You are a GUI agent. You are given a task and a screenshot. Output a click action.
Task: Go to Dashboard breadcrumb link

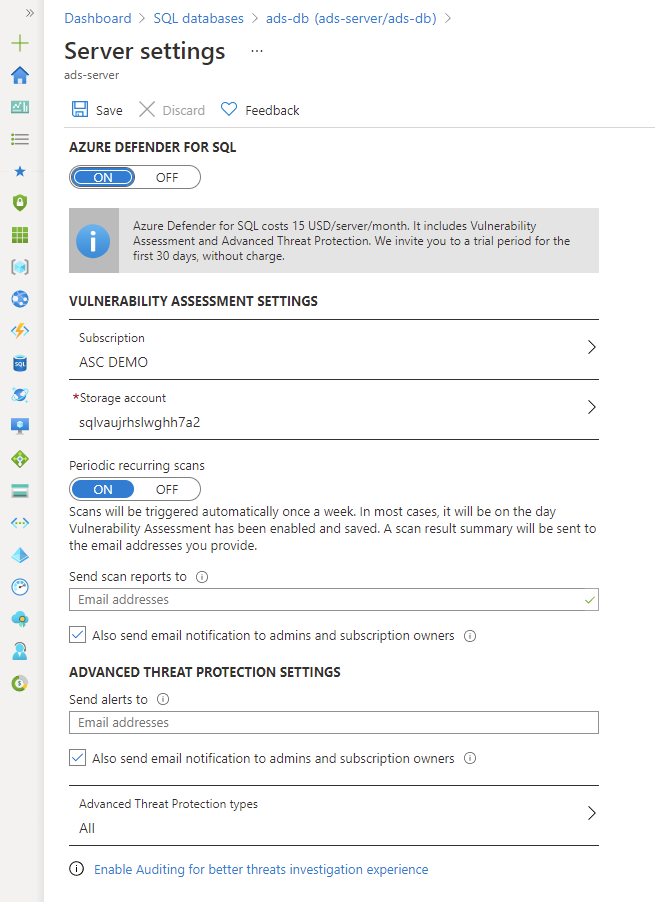coord(98,18)
